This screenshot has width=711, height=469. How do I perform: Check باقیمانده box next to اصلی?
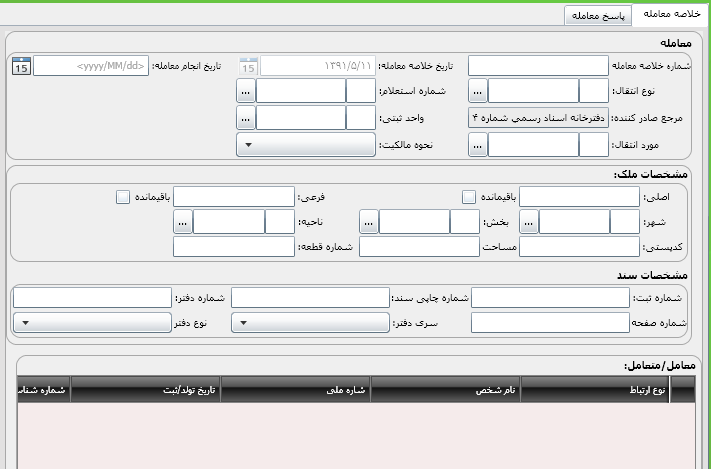(469, 197)
